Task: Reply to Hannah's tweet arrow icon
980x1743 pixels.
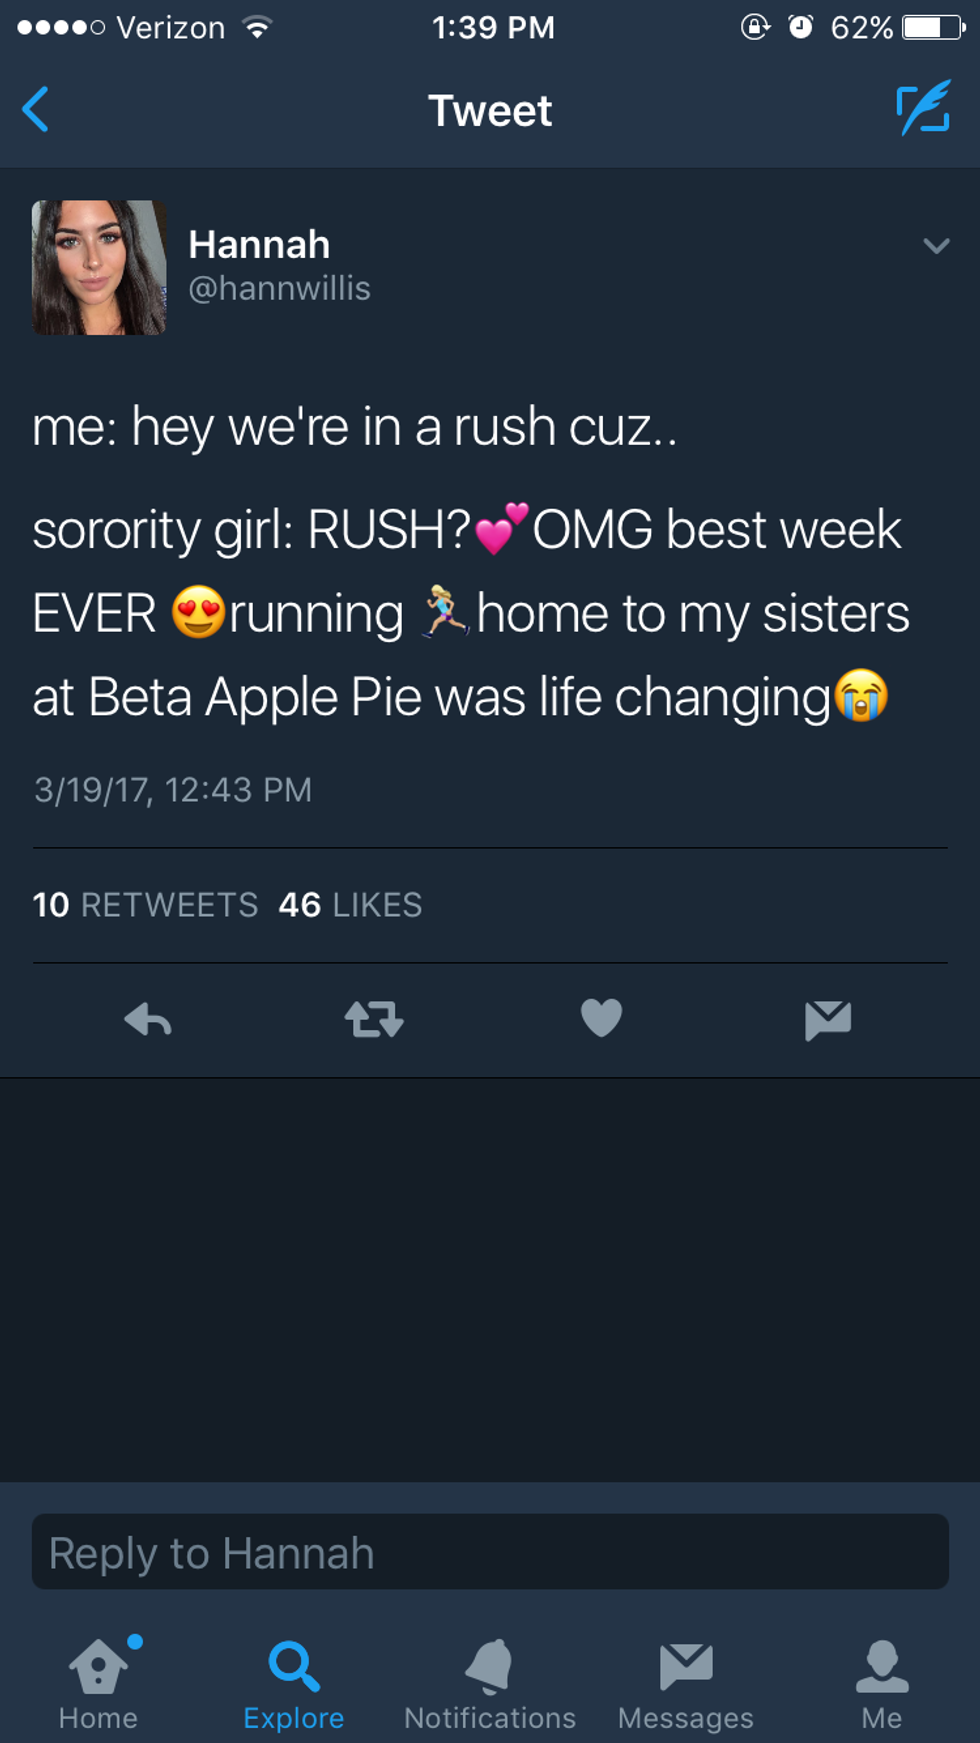Action: [148, 1020]
